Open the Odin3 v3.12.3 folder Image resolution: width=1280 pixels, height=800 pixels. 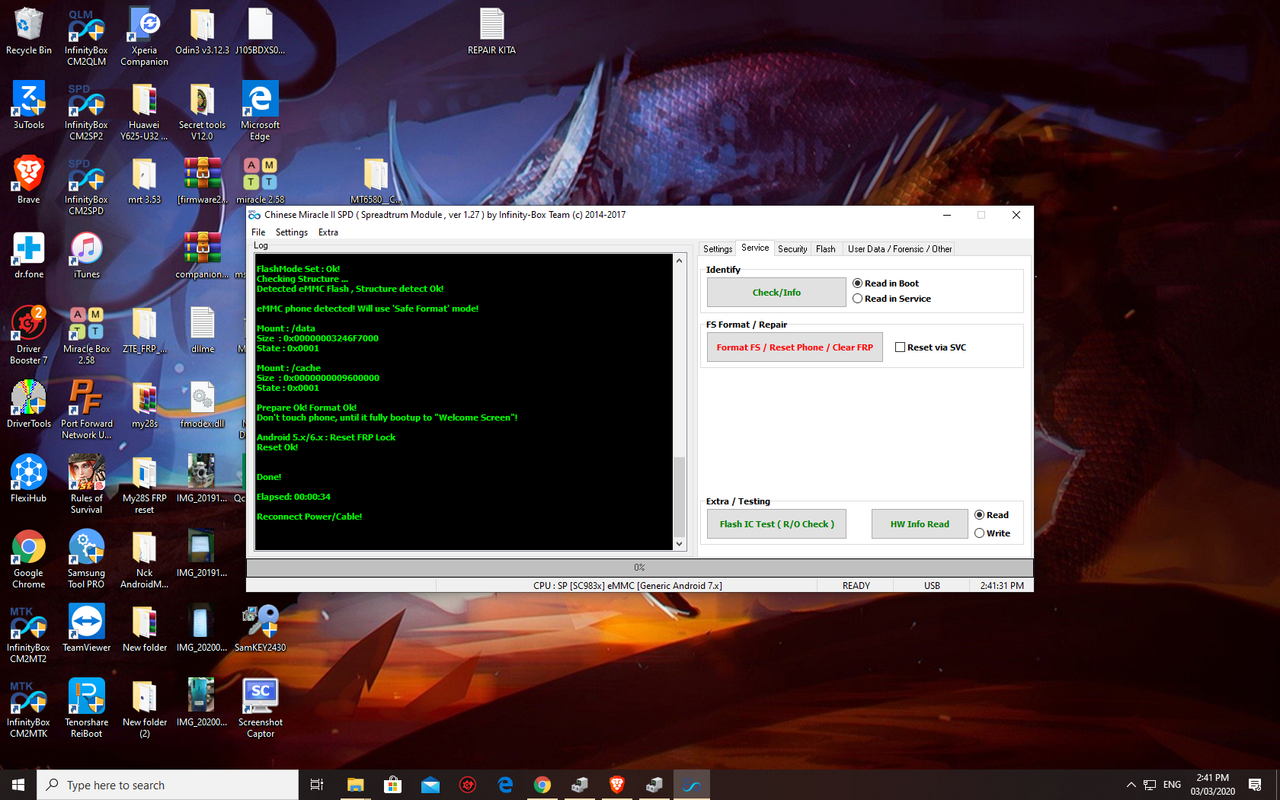202,31
